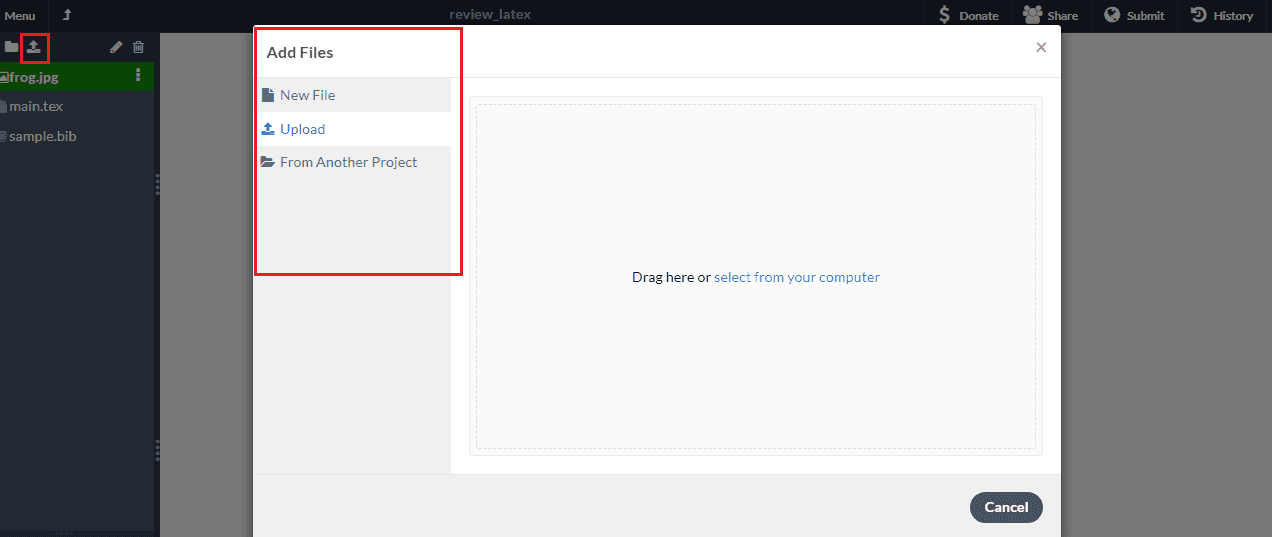Choose From Another Project option
The height and width of the screenshot is (537, 1272).
point(348,162)
